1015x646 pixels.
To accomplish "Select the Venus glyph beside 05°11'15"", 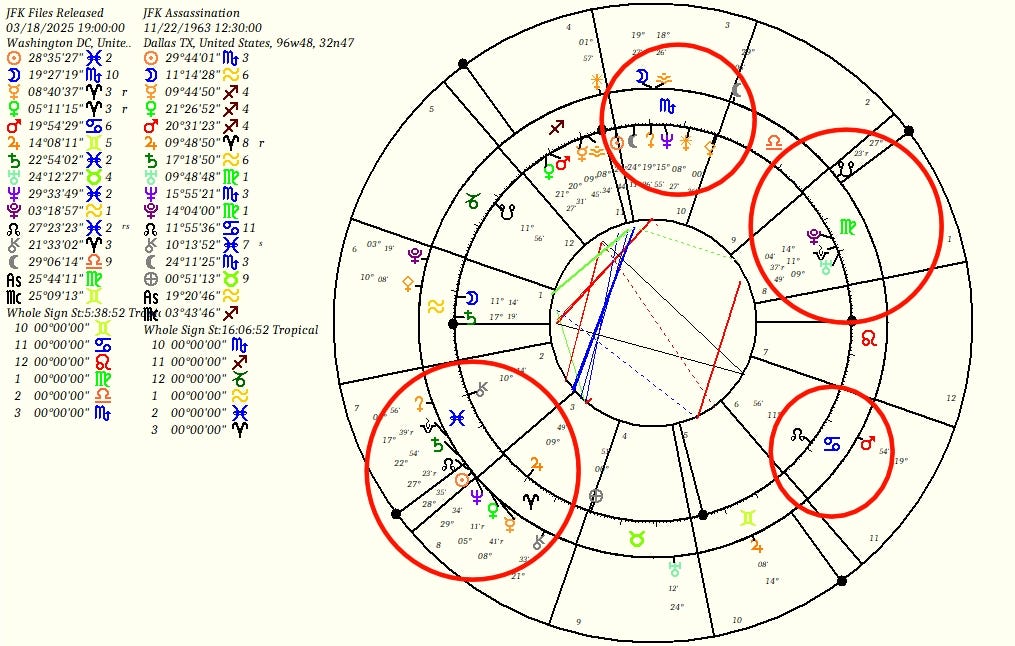I will tap(14, 109).
